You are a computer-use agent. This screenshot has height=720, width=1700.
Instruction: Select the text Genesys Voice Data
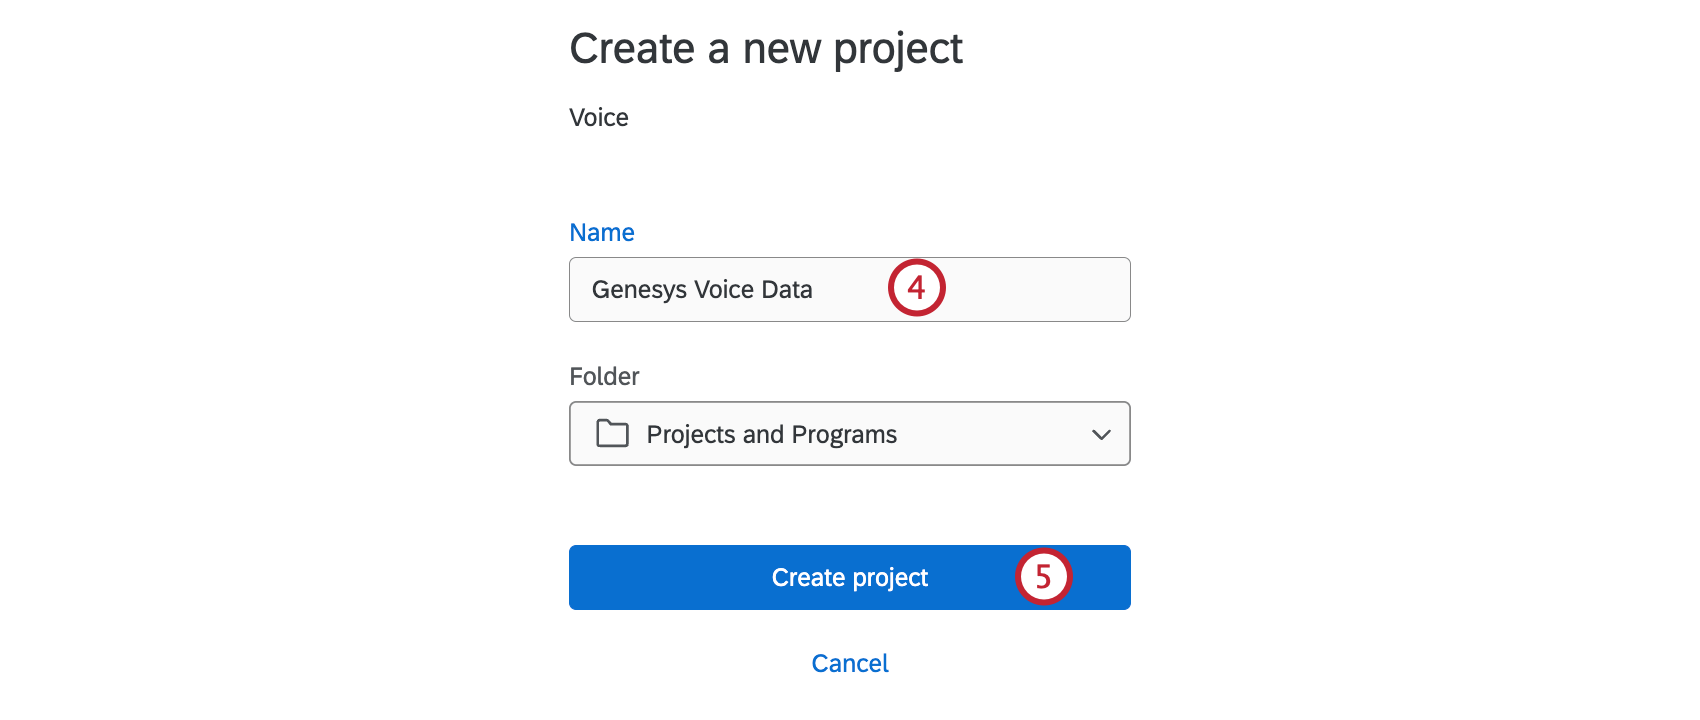[700, 289]
